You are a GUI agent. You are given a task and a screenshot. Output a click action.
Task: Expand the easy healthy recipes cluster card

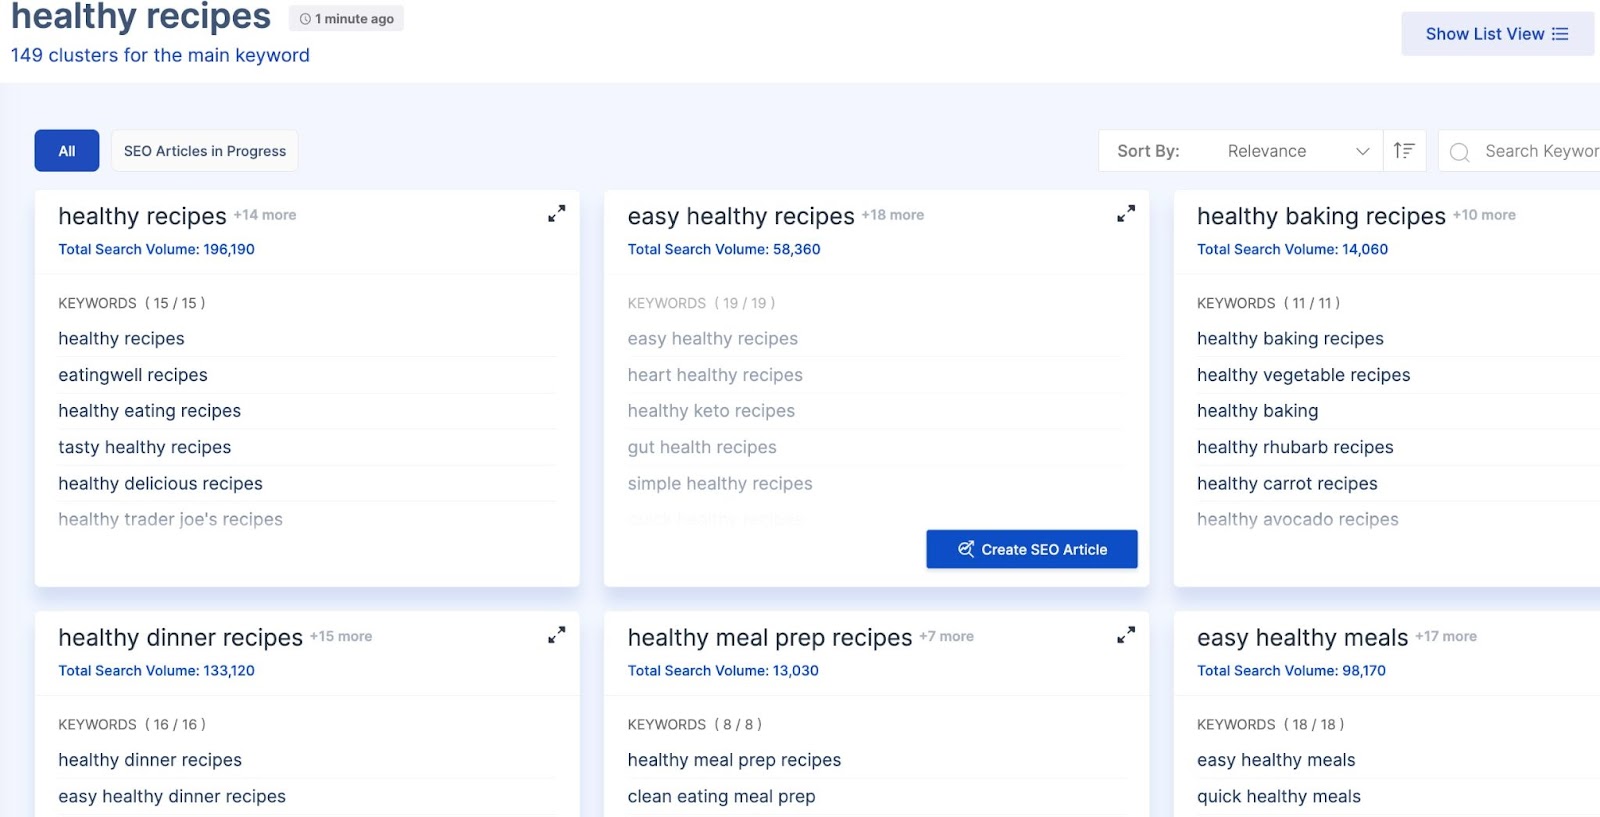(x=1125, y=214)
